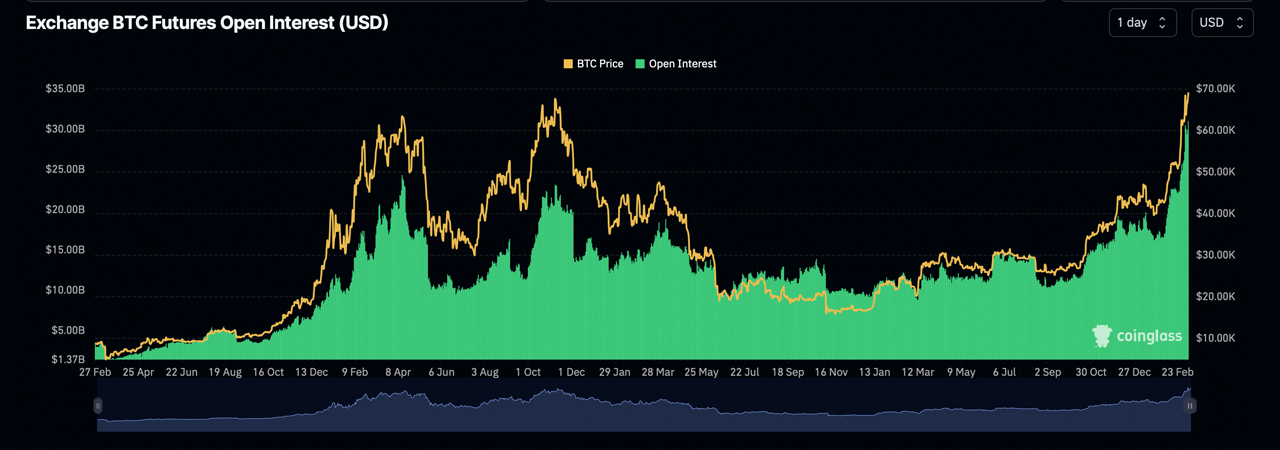Screen dimensions: 1280x450
Task: Click the coinglass logo watermark
Action: click(x=1137, y=336)
